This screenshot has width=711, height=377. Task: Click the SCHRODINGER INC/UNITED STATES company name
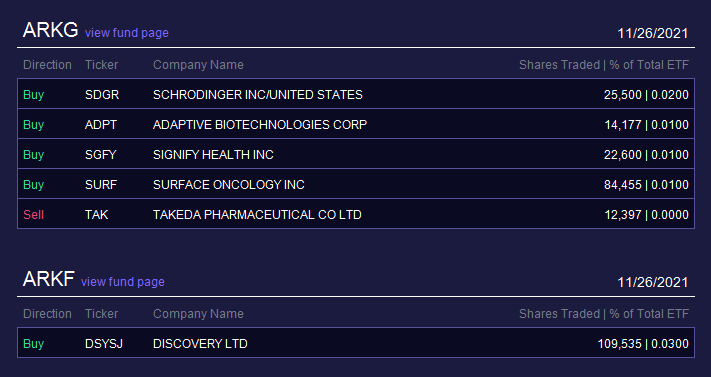pos(258,94)
